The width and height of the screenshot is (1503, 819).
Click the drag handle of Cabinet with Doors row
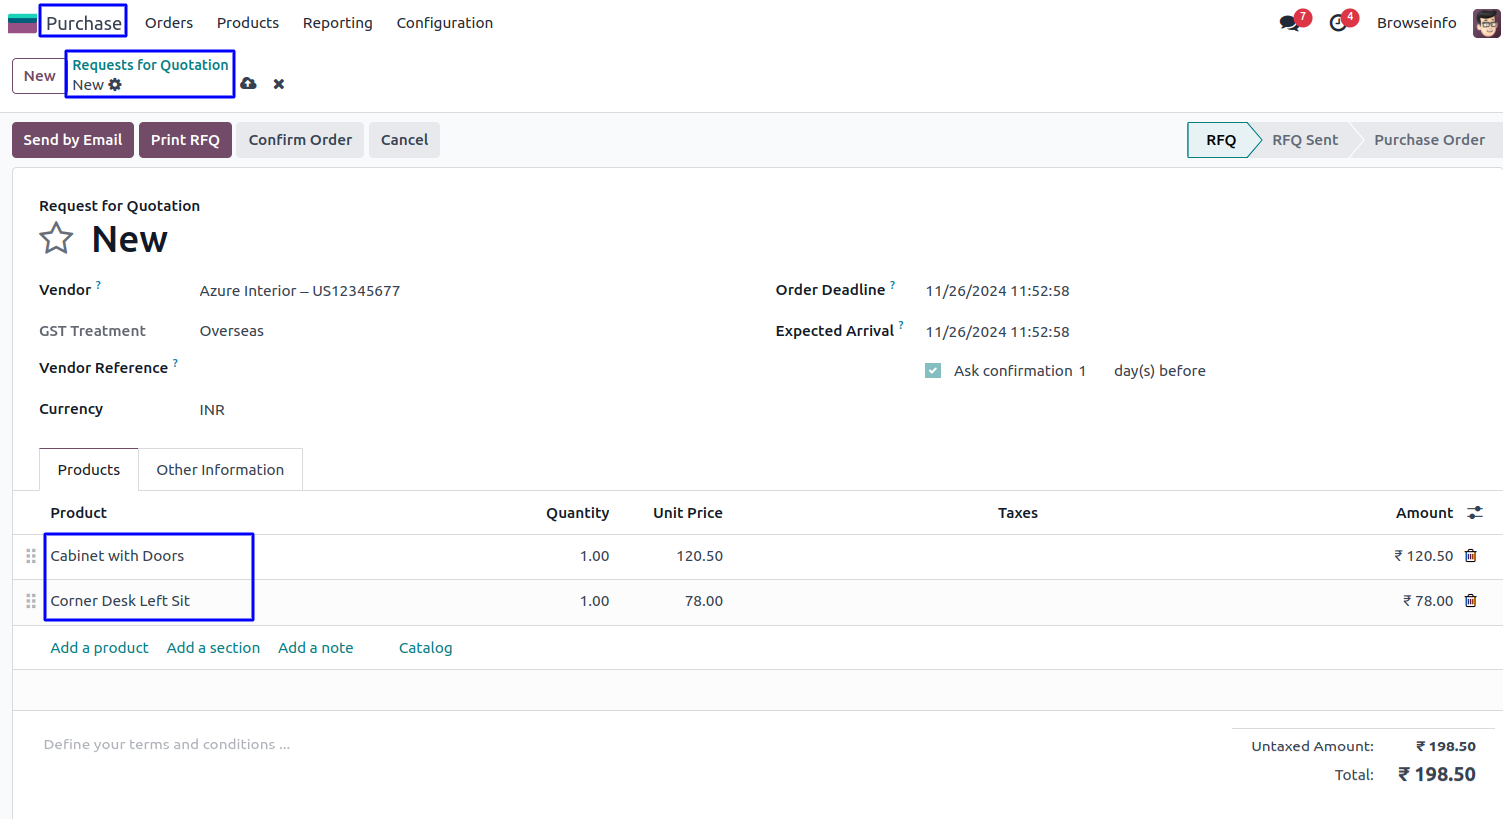coord(31,556)
